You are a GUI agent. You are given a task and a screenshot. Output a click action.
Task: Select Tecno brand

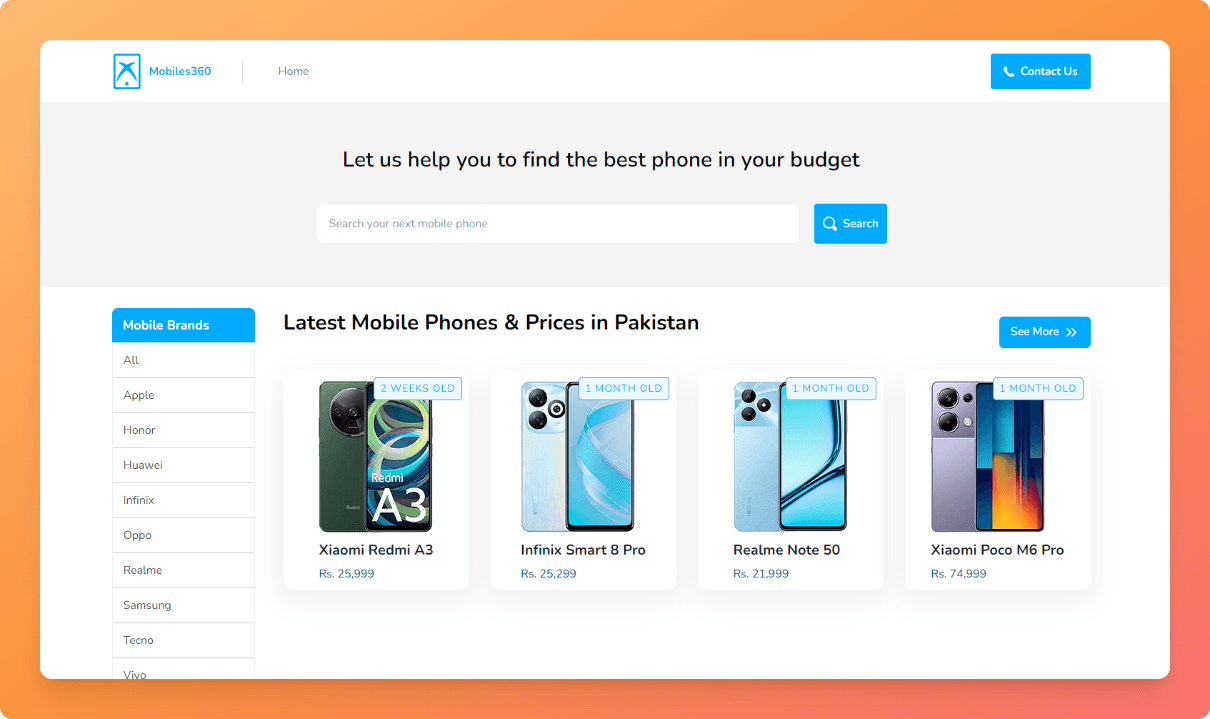183,640
